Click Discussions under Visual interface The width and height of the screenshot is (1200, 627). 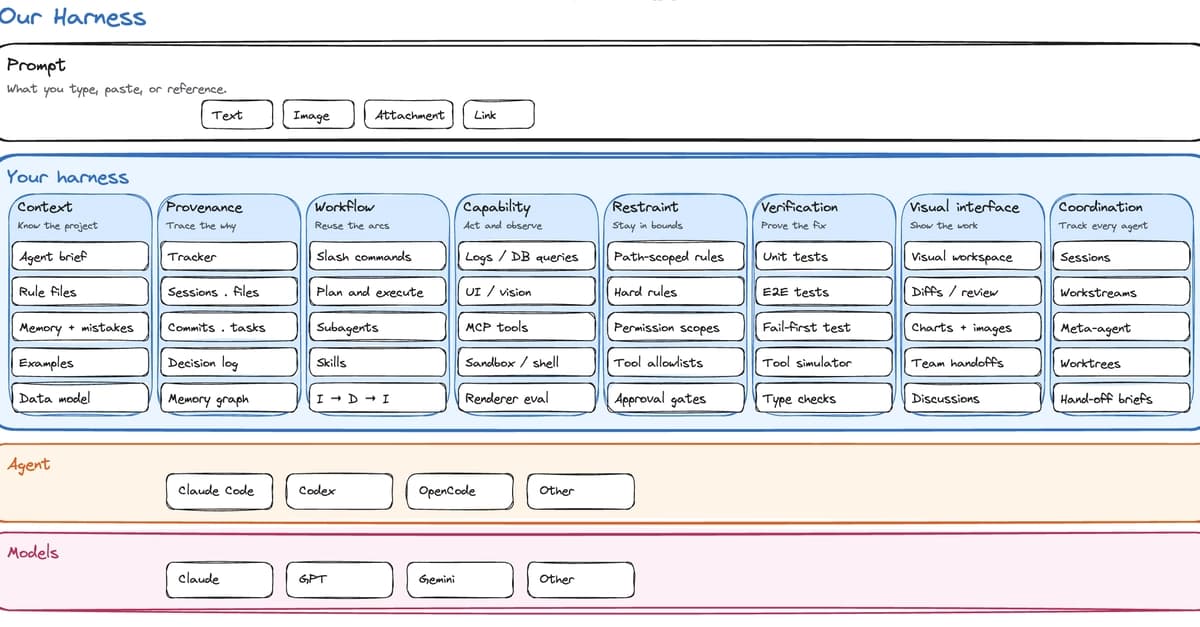click(x=973, y=398)
